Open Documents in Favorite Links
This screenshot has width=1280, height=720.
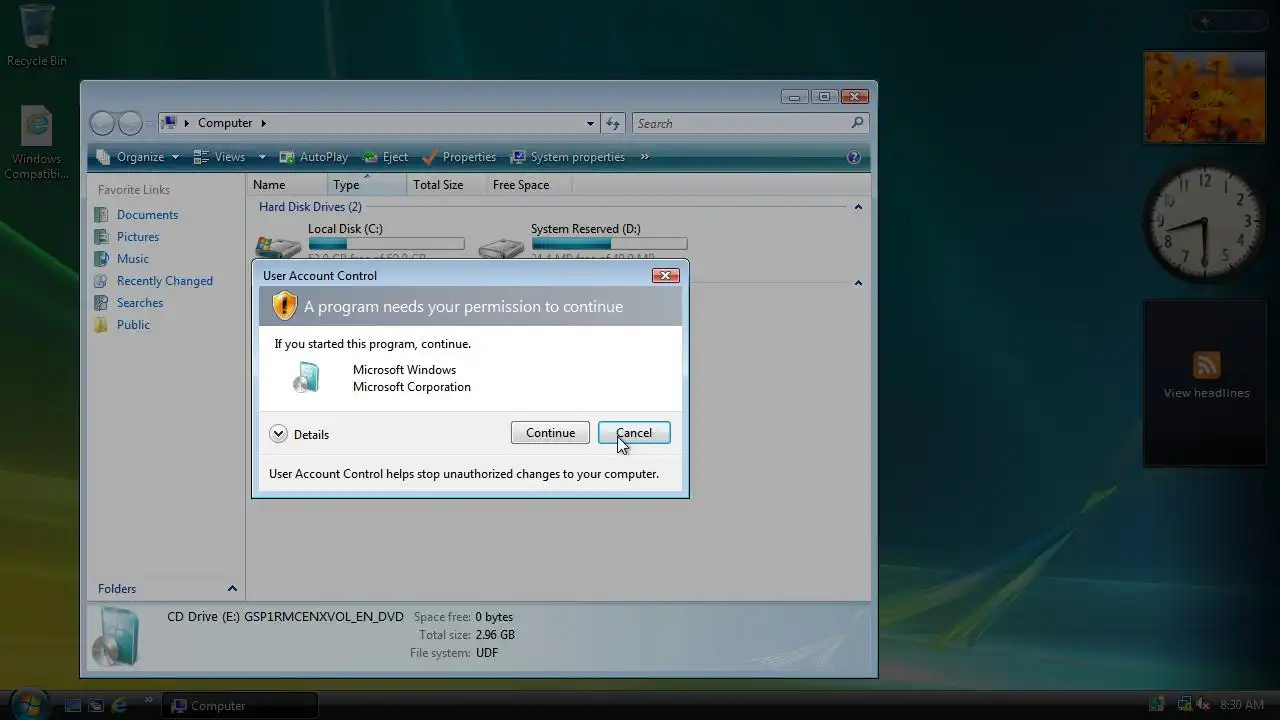(x=147, y=215)
